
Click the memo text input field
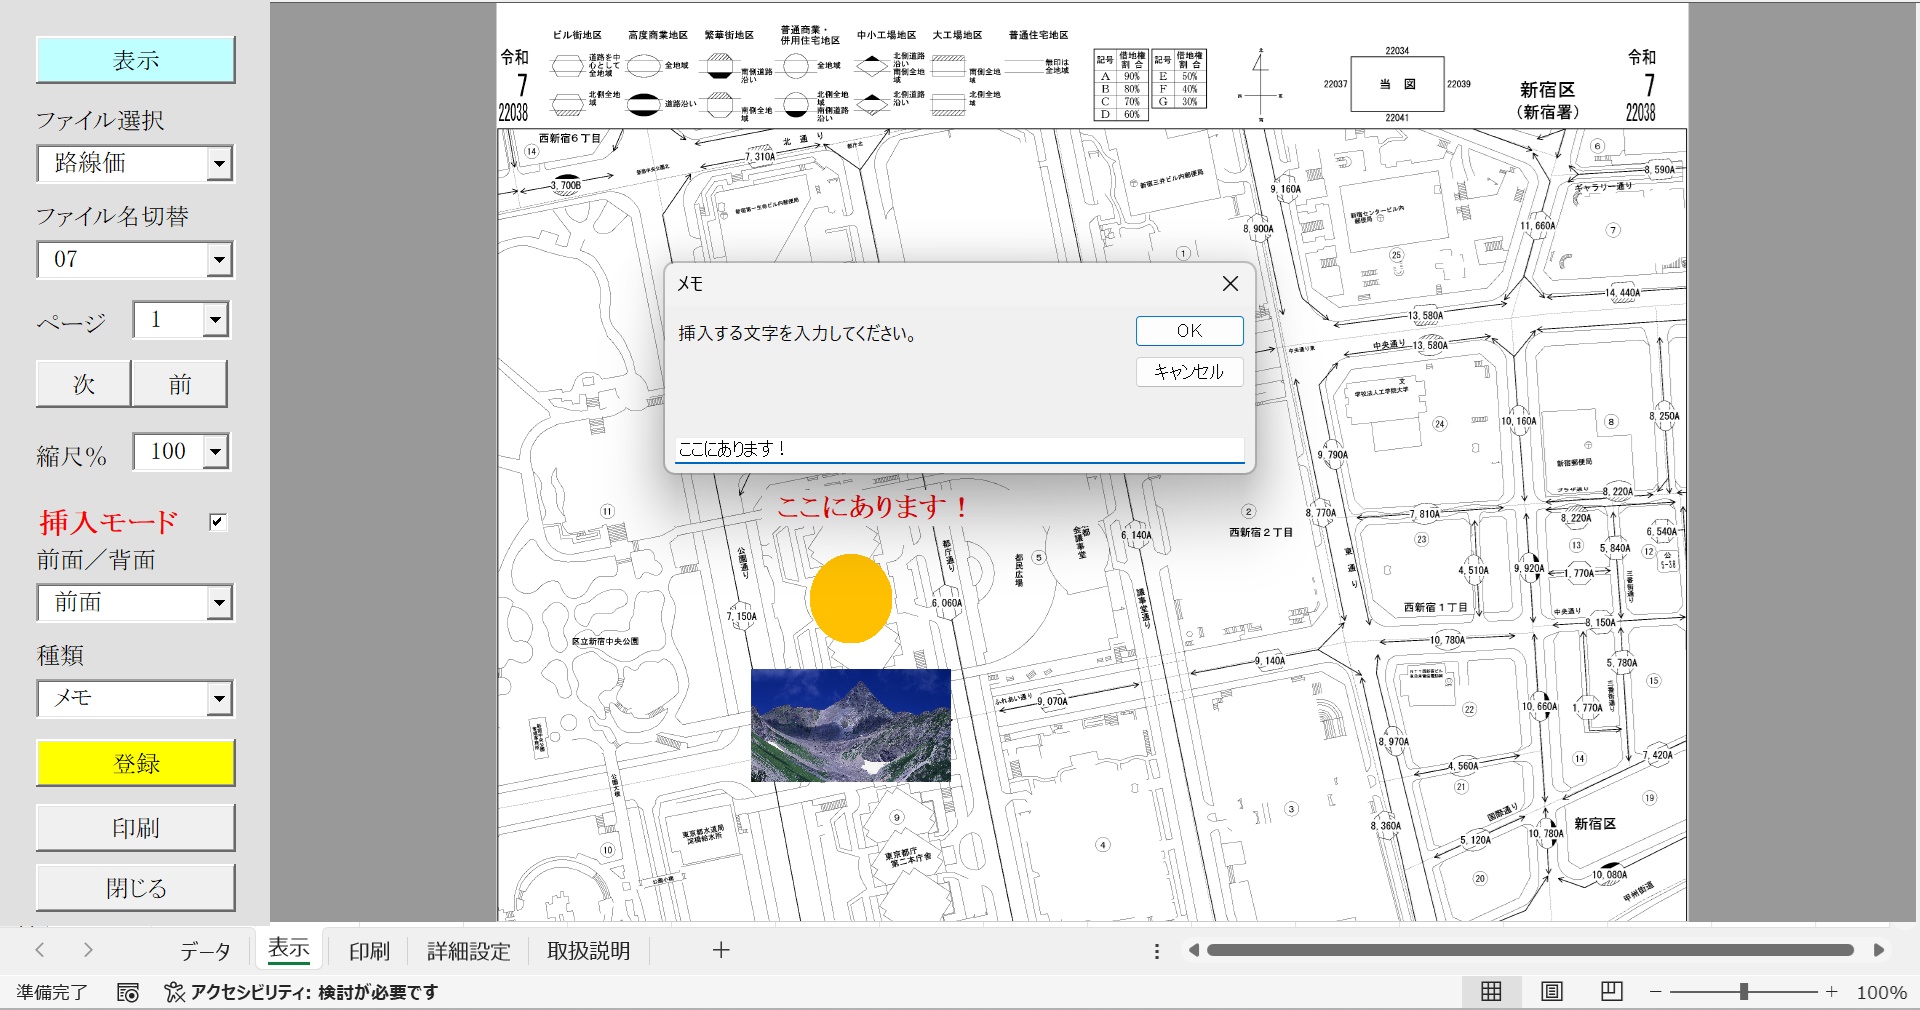coord(958,449)
